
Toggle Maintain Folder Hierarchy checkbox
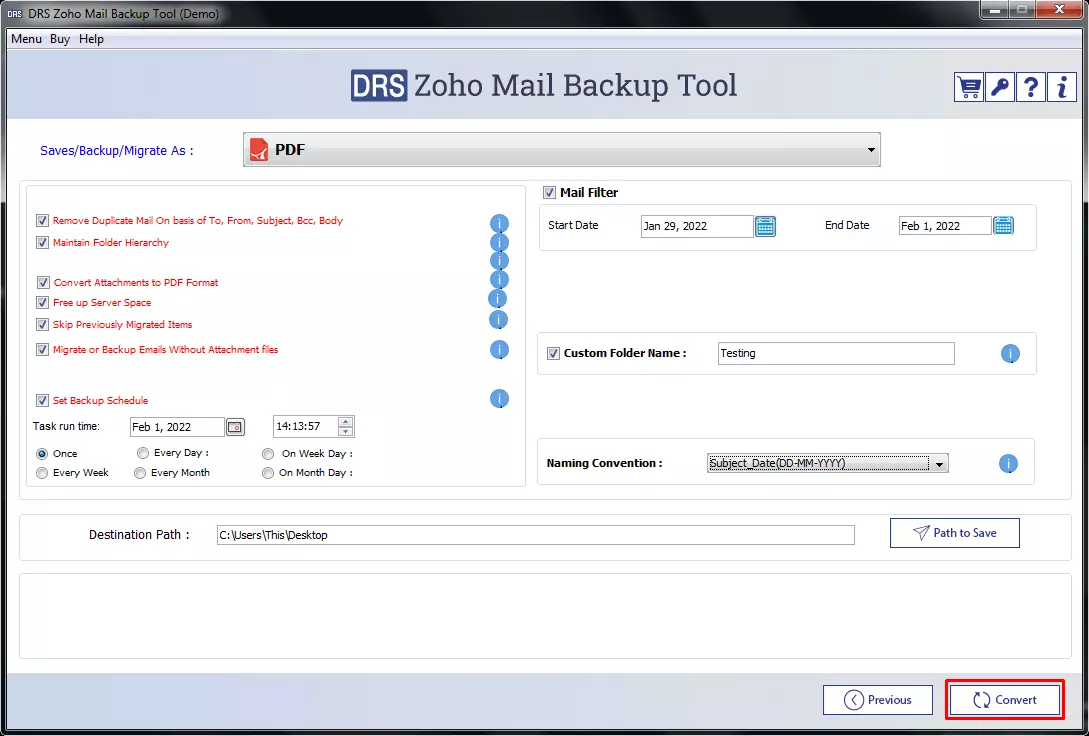click(42, 243)
